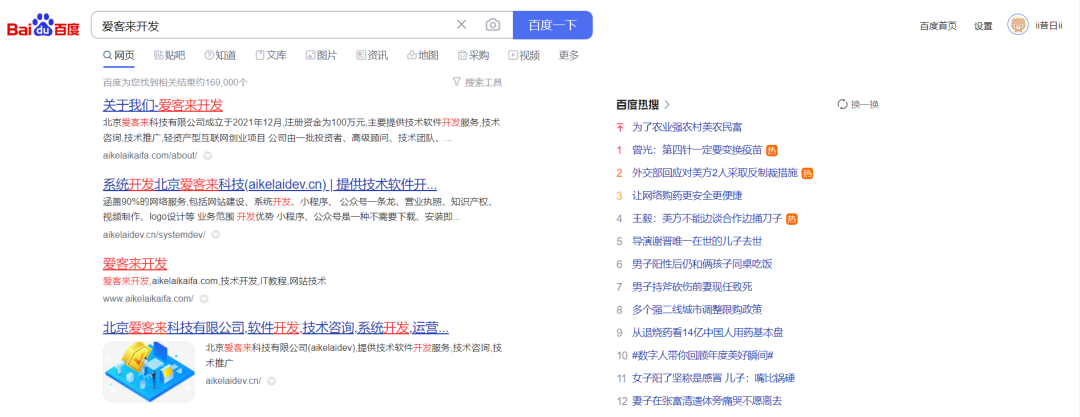This screenshot has width=1080, height=417.
Task: Open pinned topic 为了农业强农村美农民富
Action: [x=687, y=128]
